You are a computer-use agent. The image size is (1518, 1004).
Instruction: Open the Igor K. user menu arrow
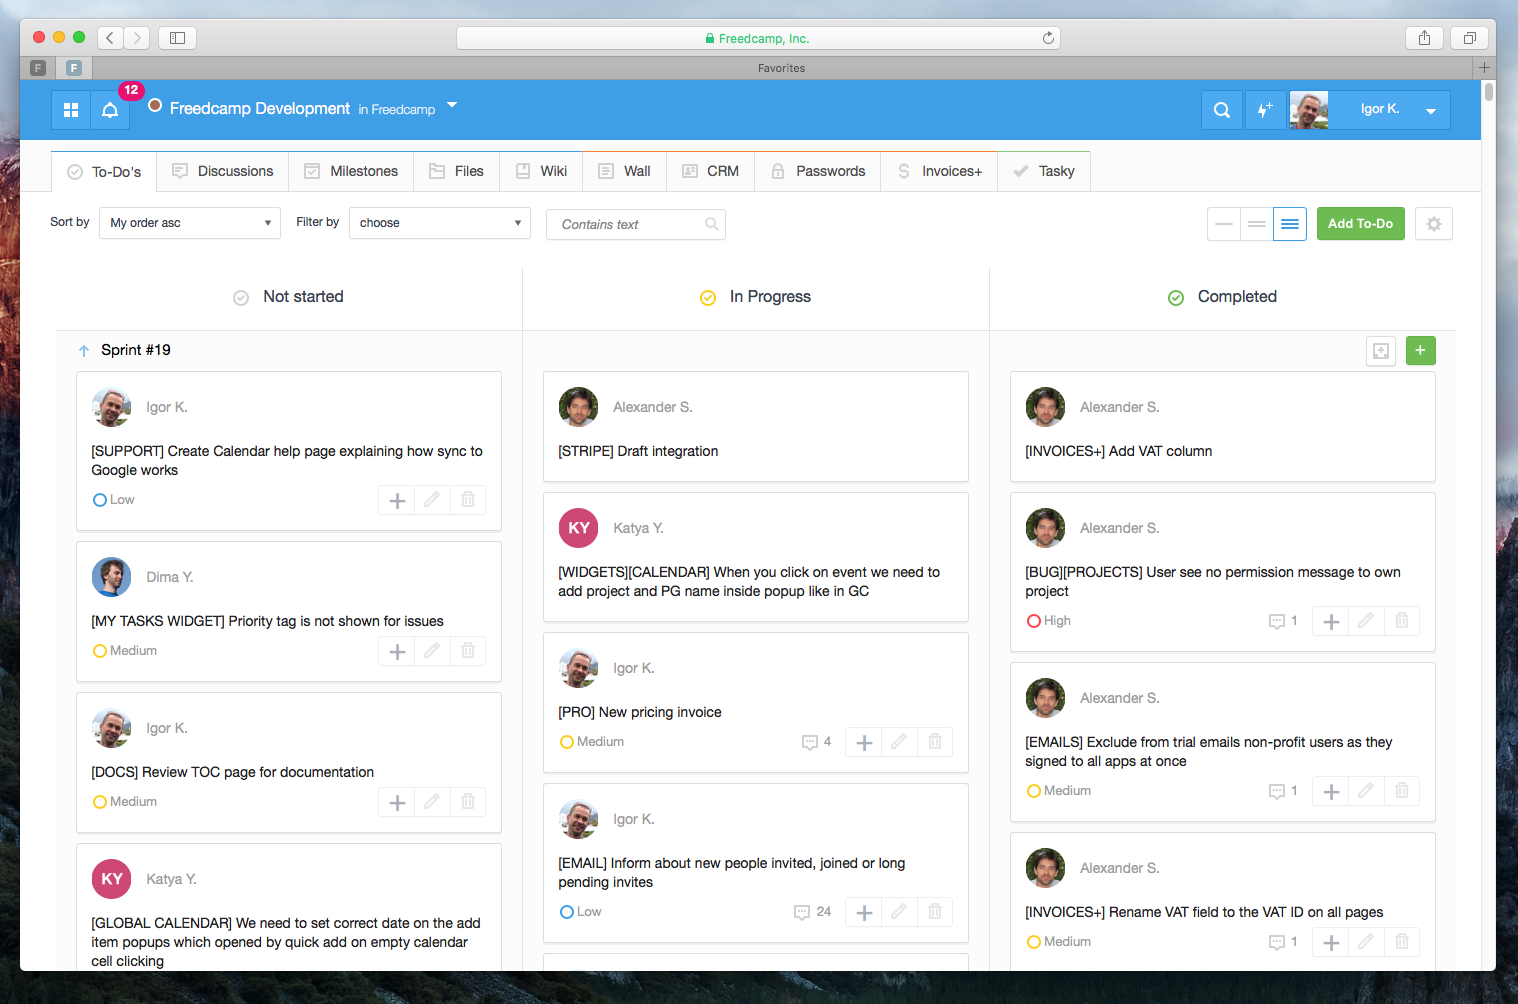pos(1431,111)
